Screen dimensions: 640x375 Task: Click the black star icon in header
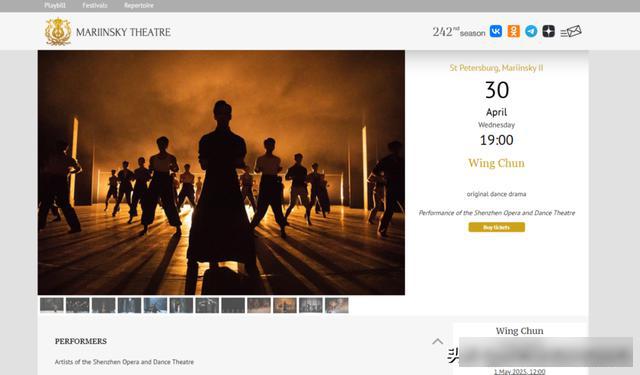(549, 31)
